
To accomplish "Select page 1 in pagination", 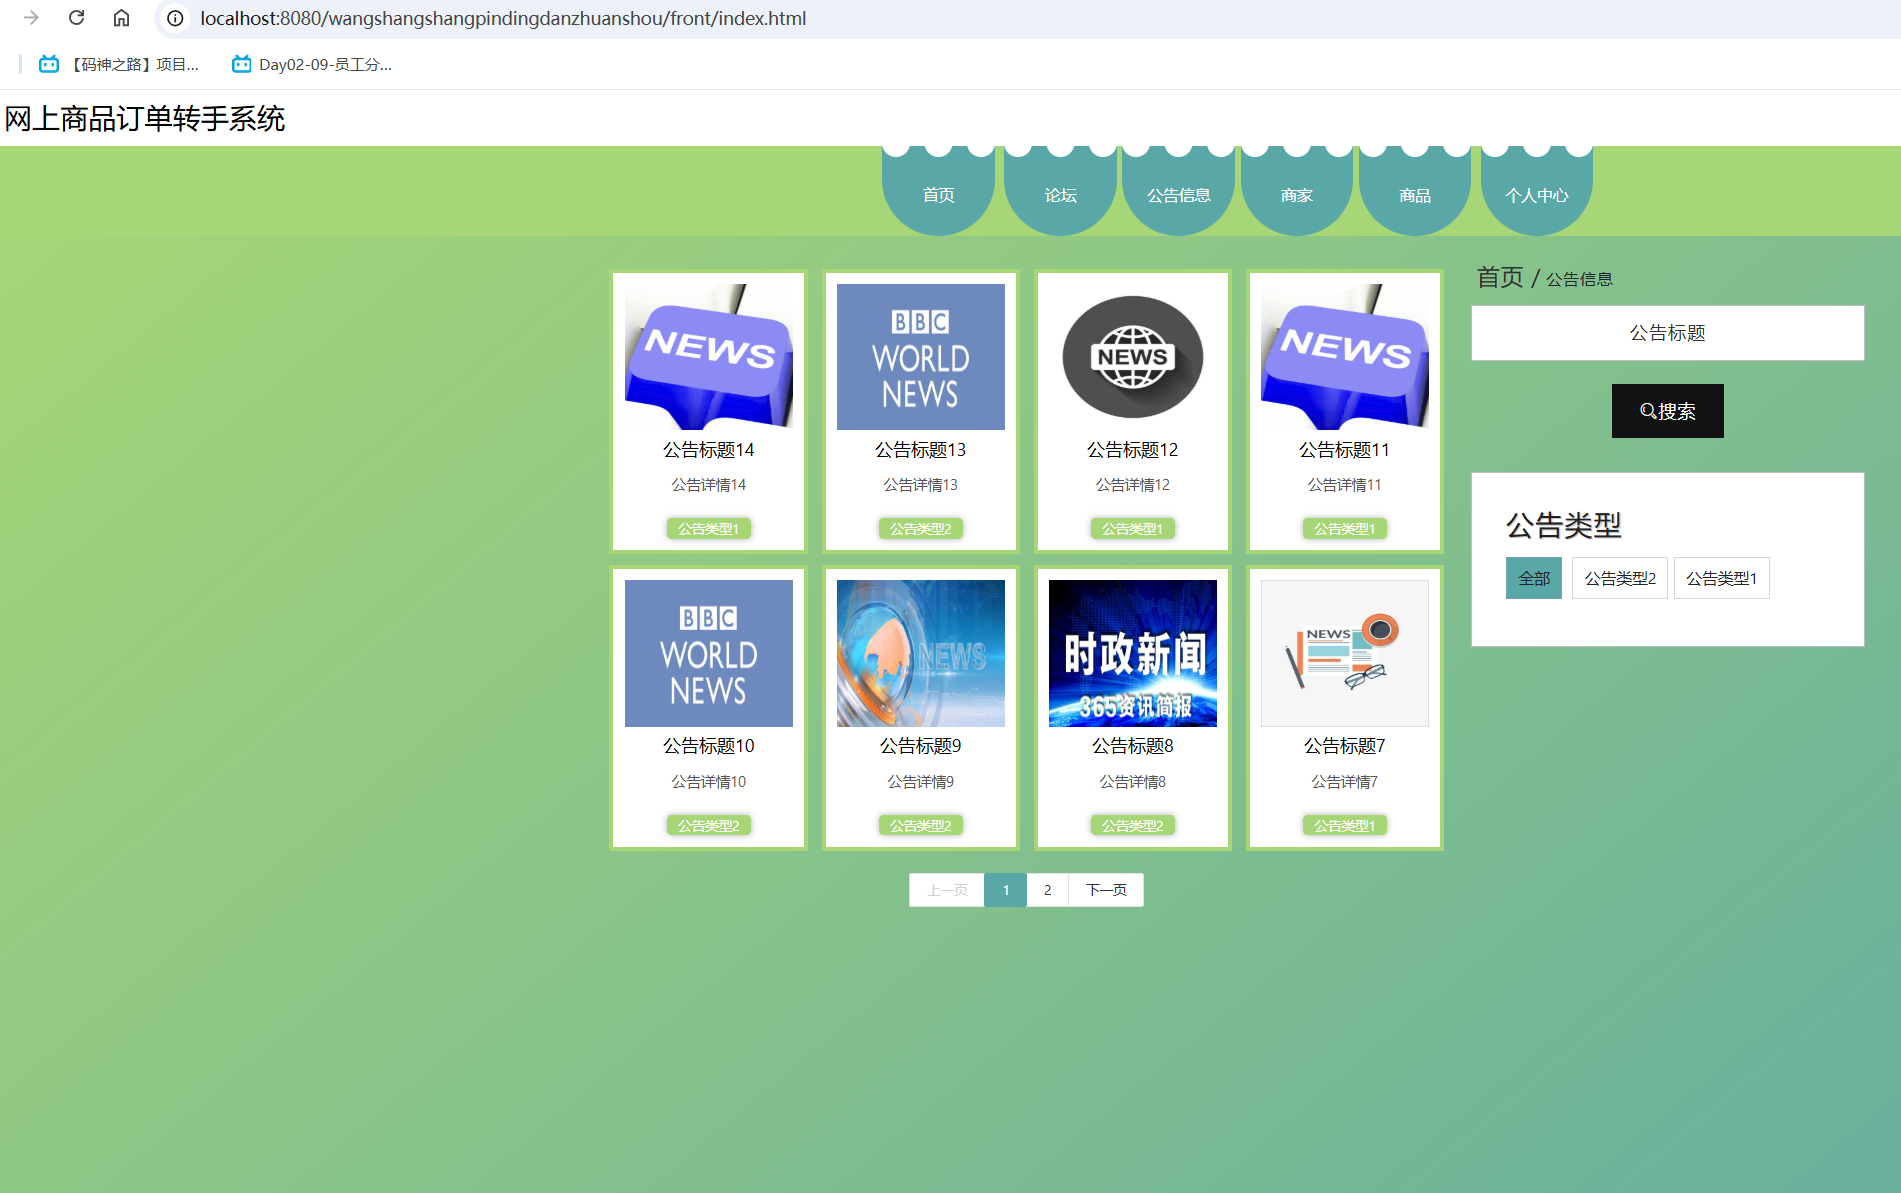I will (x=1006, y=890).
